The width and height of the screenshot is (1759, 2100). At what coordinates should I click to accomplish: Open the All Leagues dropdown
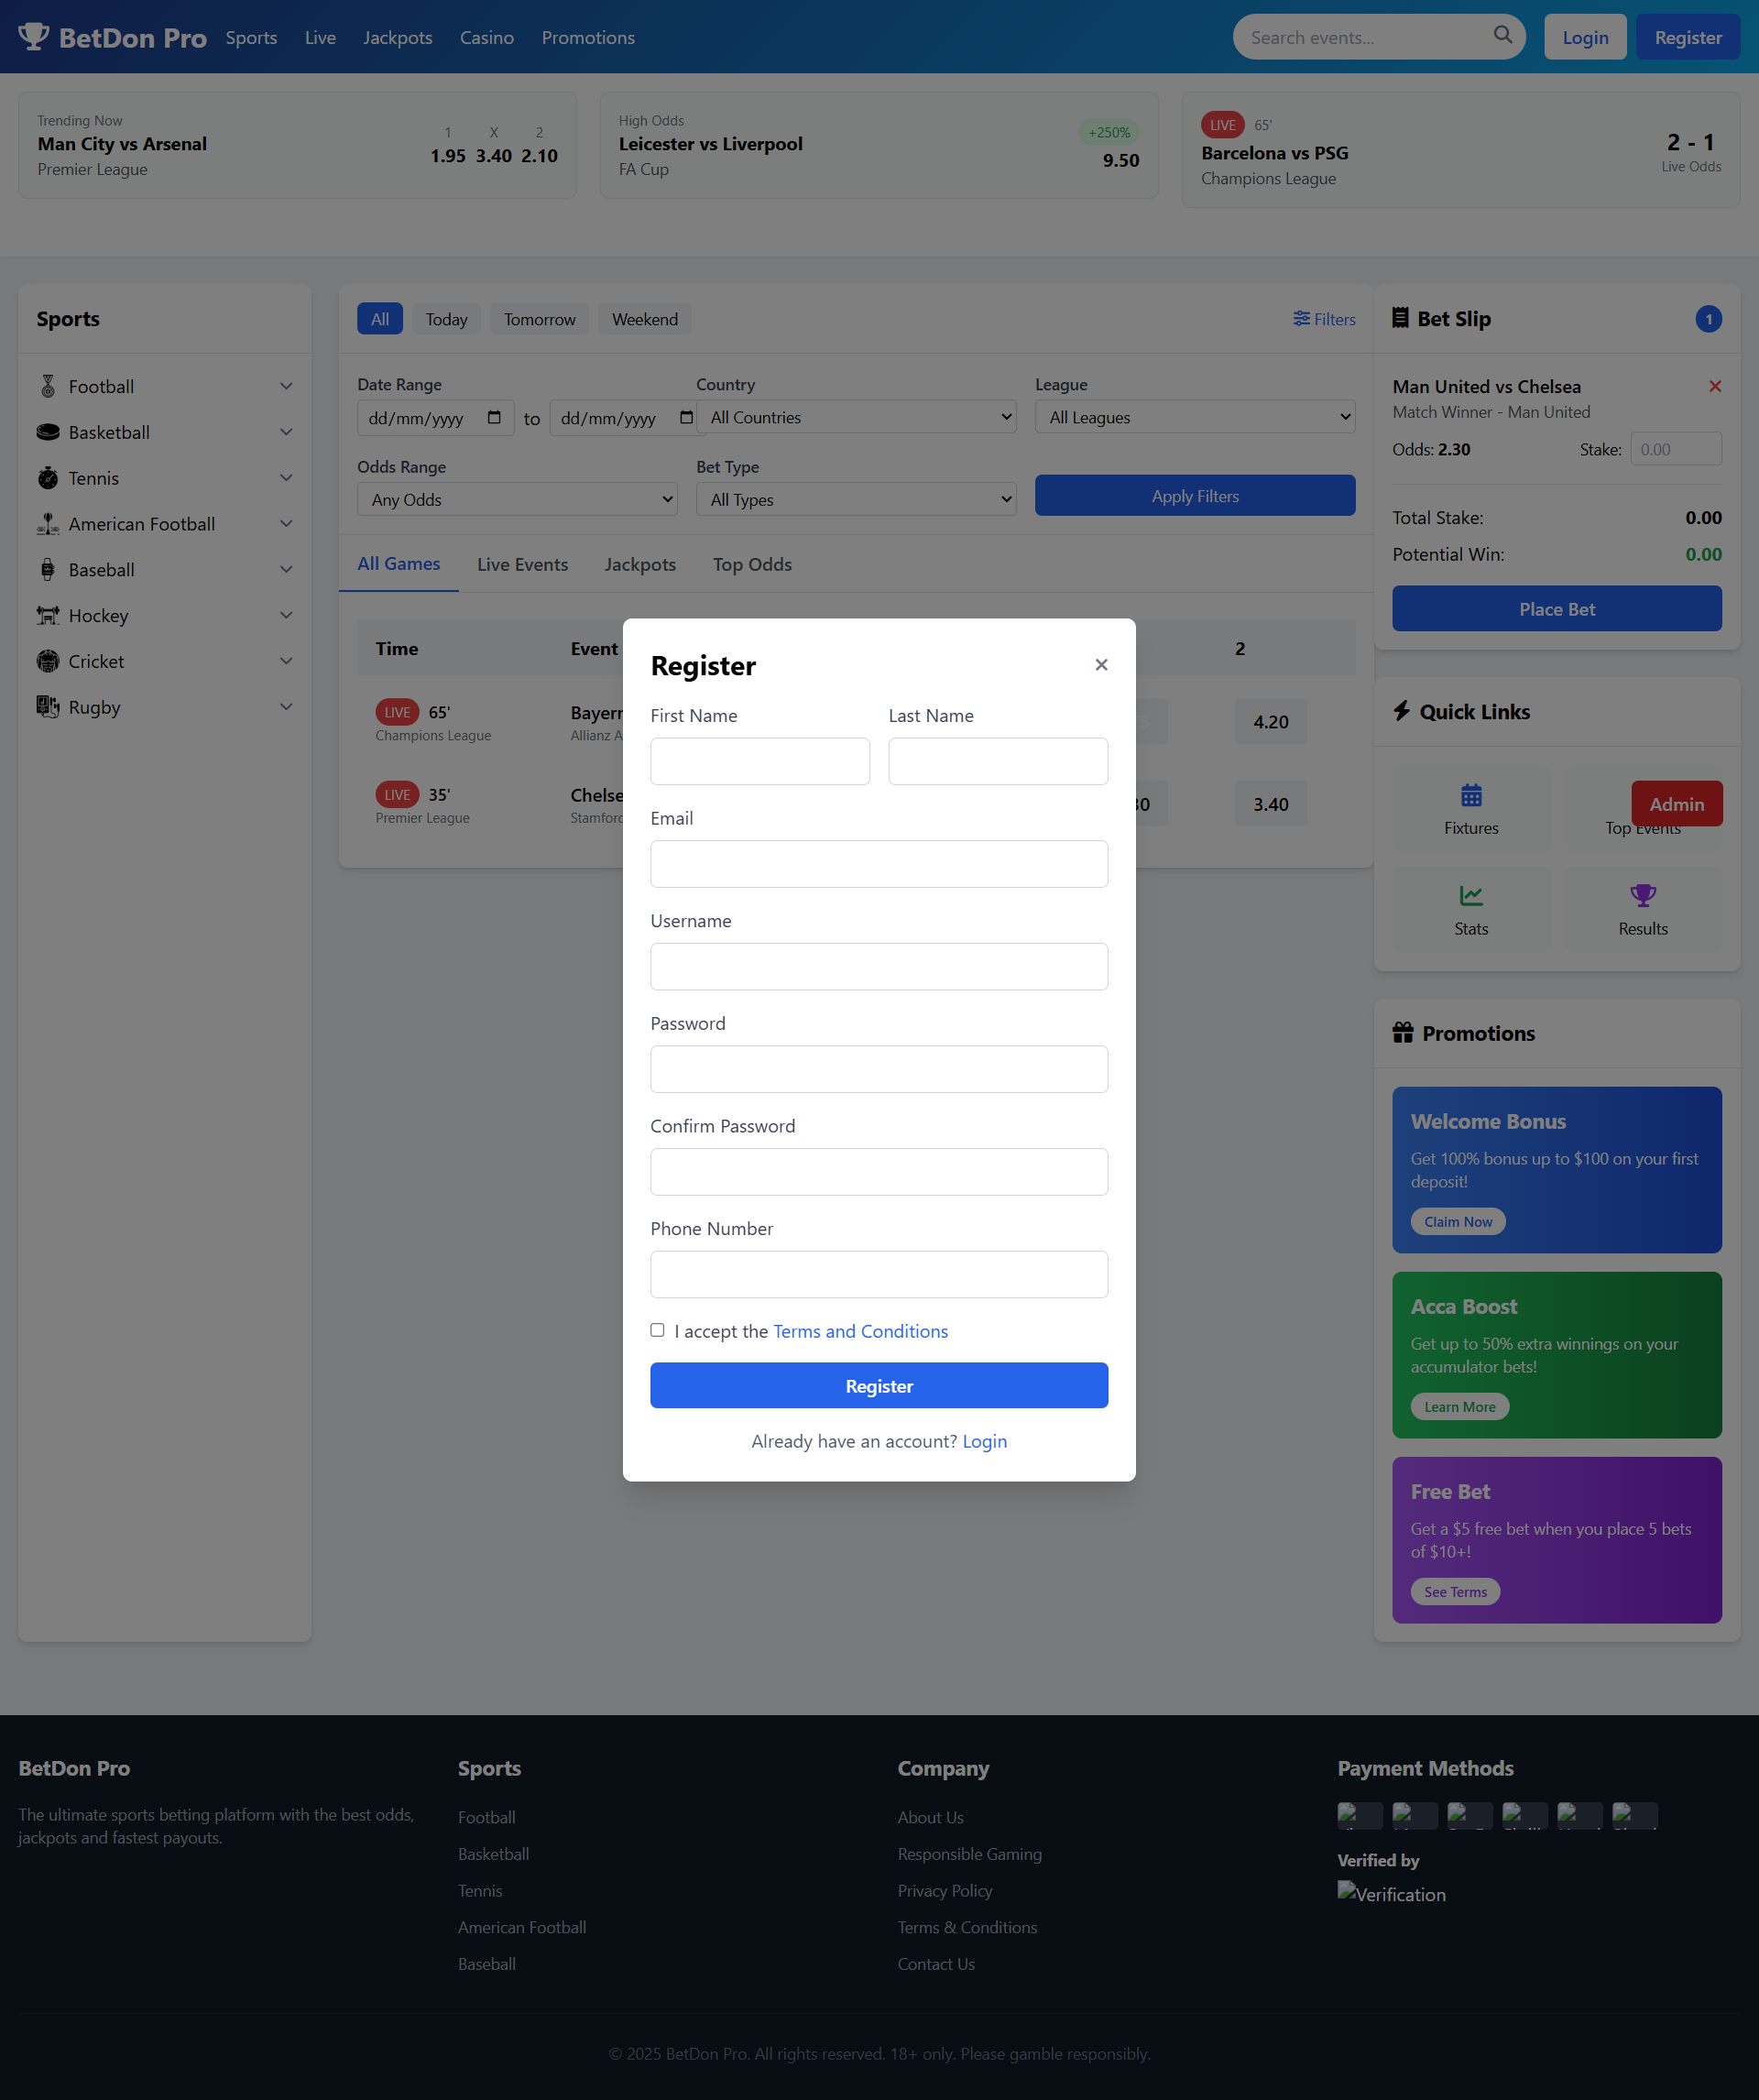pyautogui.click(x=1194, y=417)
